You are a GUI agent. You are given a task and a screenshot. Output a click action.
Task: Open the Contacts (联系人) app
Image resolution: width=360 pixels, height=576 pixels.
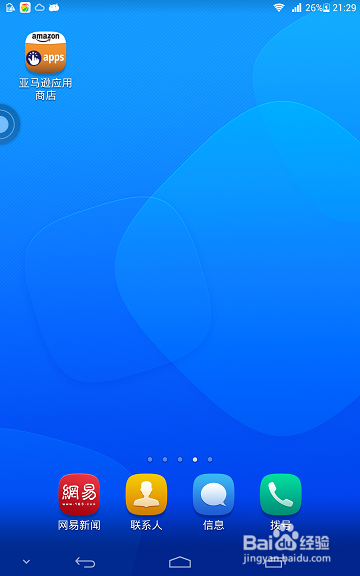(146, 494)
